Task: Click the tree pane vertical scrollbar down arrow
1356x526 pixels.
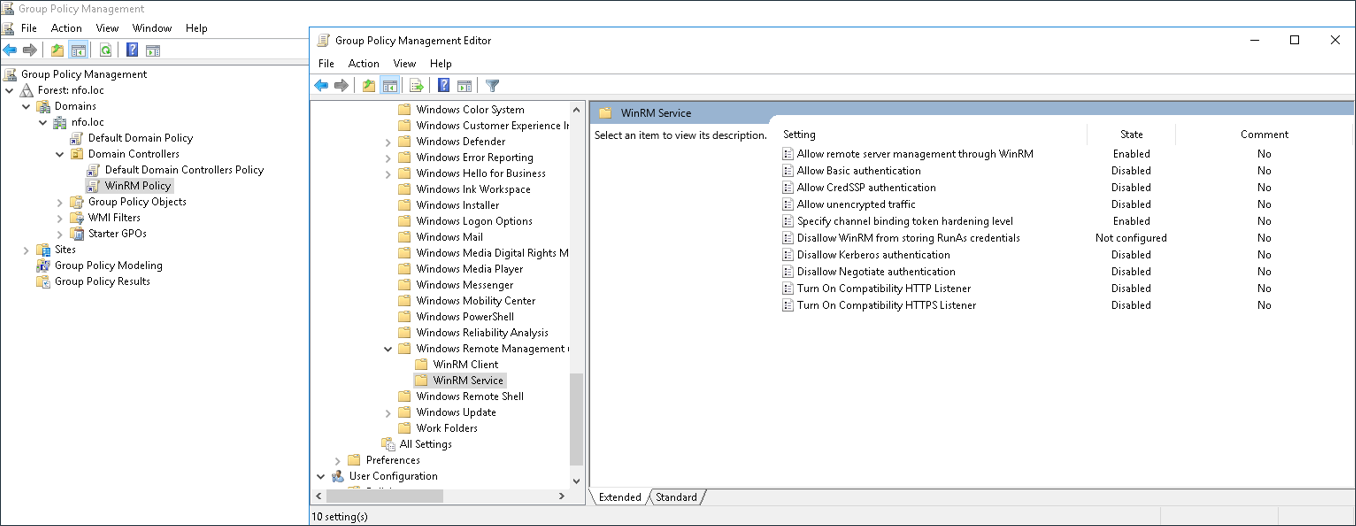Action: (576, 481)
